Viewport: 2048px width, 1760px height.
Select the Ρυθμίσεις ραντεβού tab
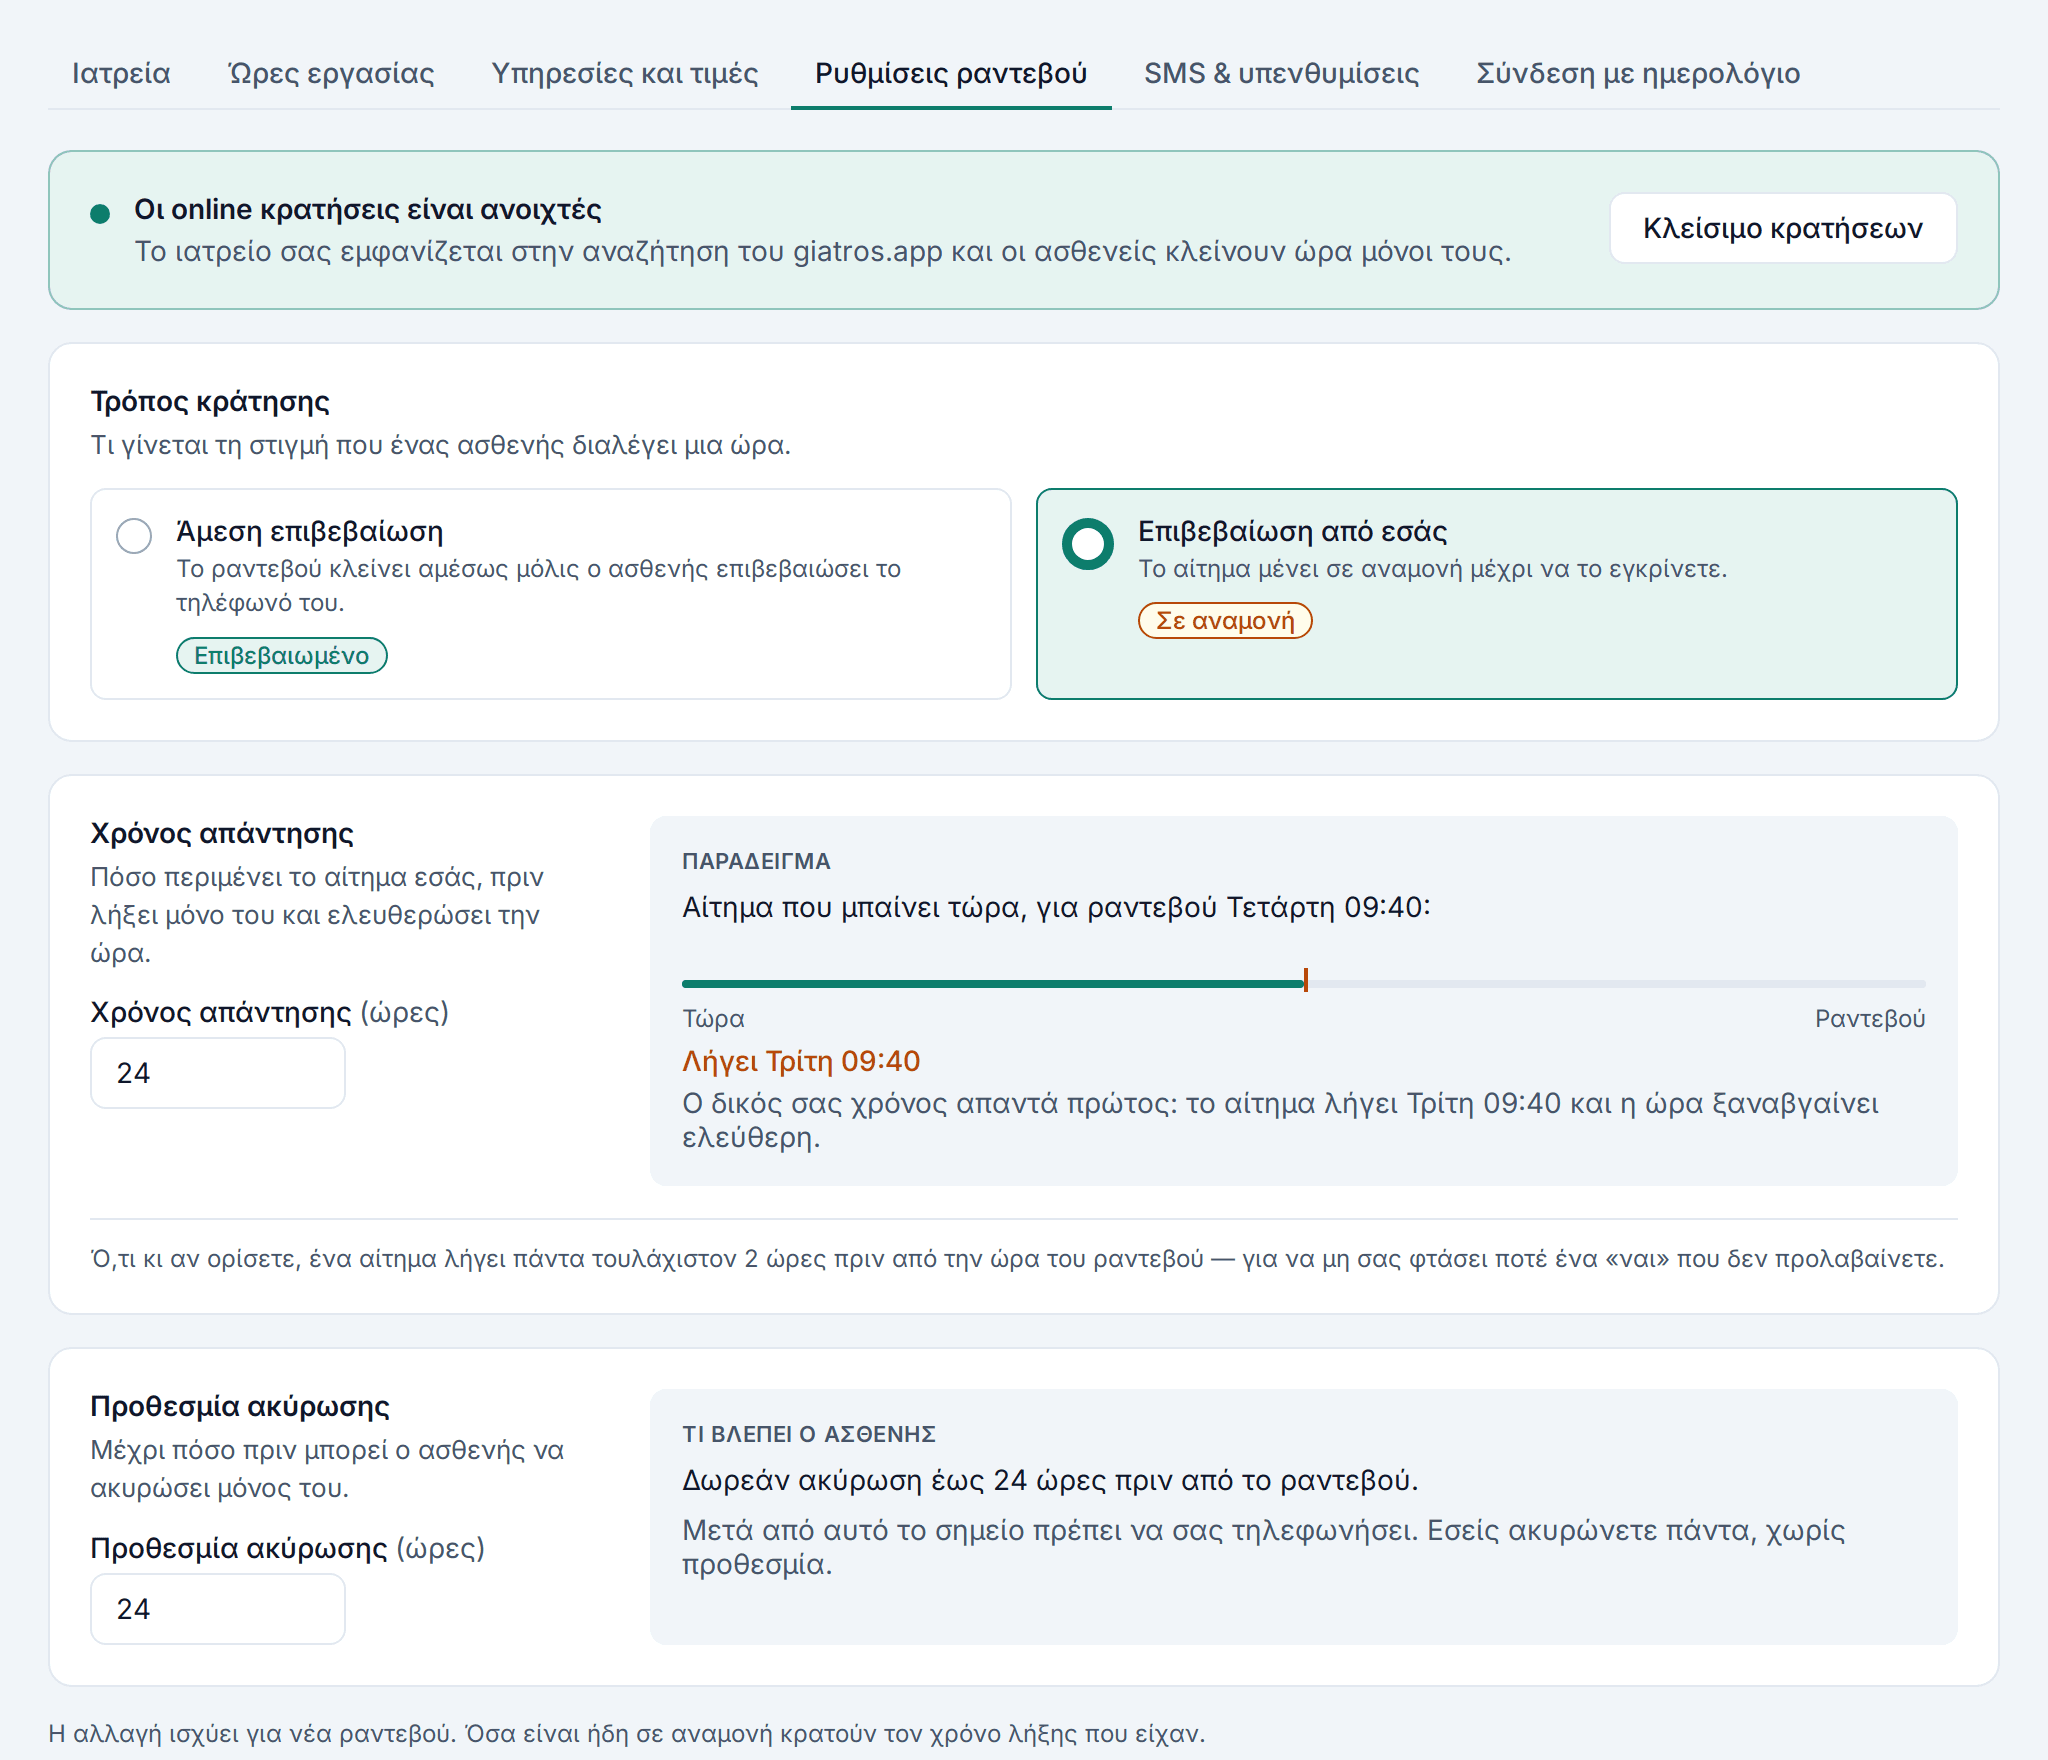coord(951,73)
